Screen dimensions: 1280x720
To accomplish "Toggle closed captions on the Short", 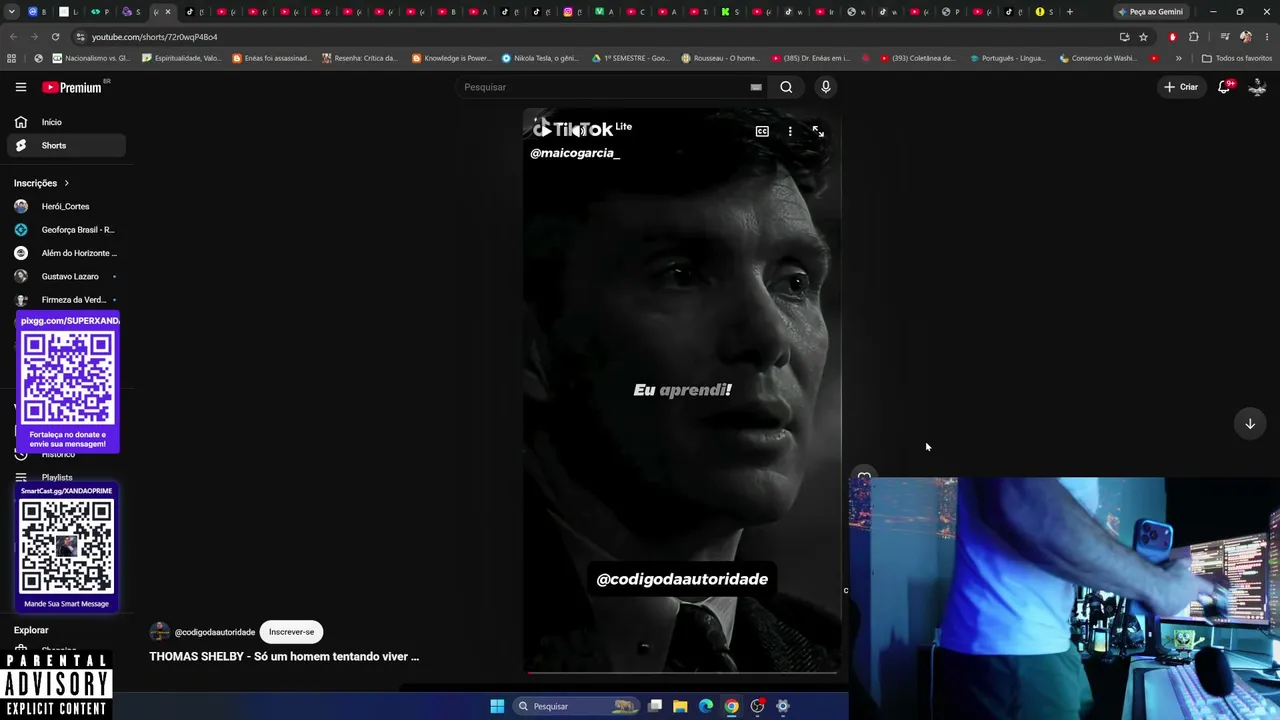I will [762, 131].
